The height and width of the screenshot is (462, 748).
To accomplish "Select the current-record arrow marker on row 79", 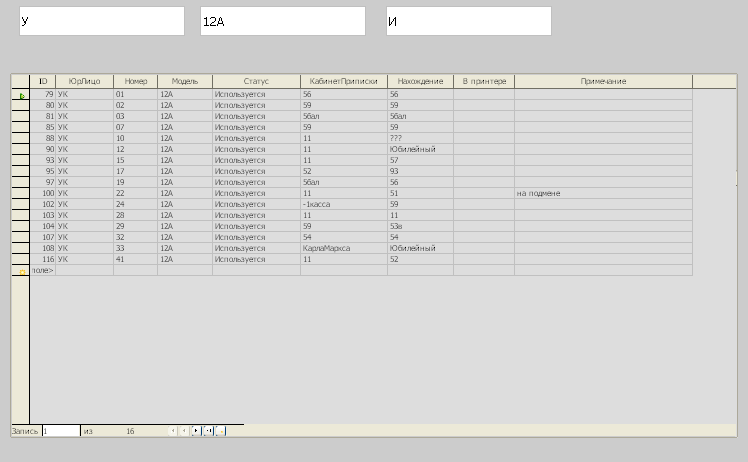I will [20, 95].
